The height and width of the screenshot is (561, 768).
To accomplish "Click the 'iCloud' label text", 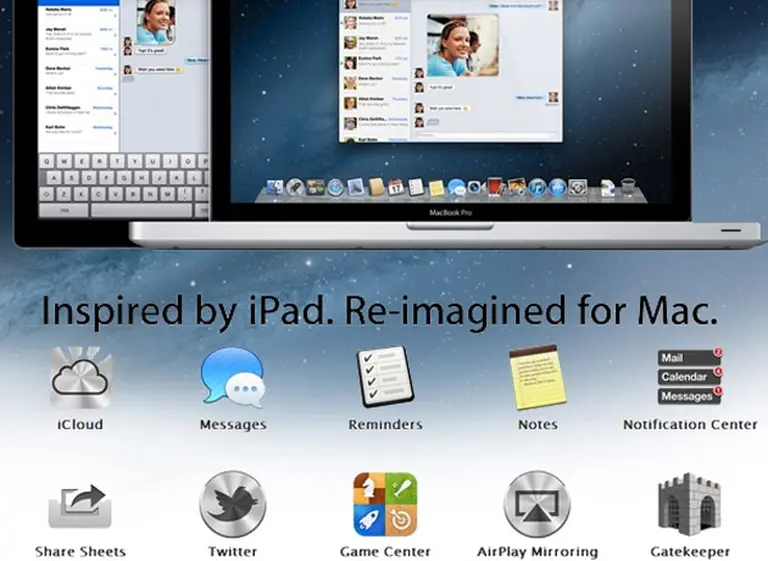I will (80, 424).
